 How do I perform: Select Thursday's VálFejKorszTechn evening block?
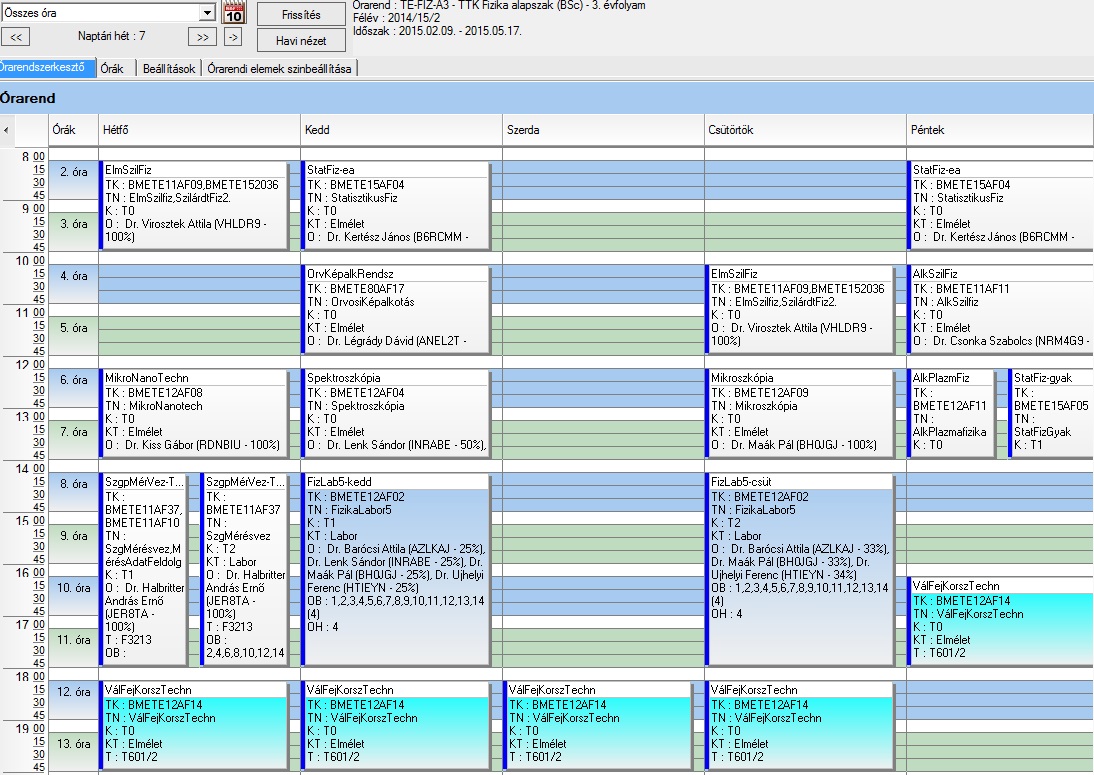point(800,726)
